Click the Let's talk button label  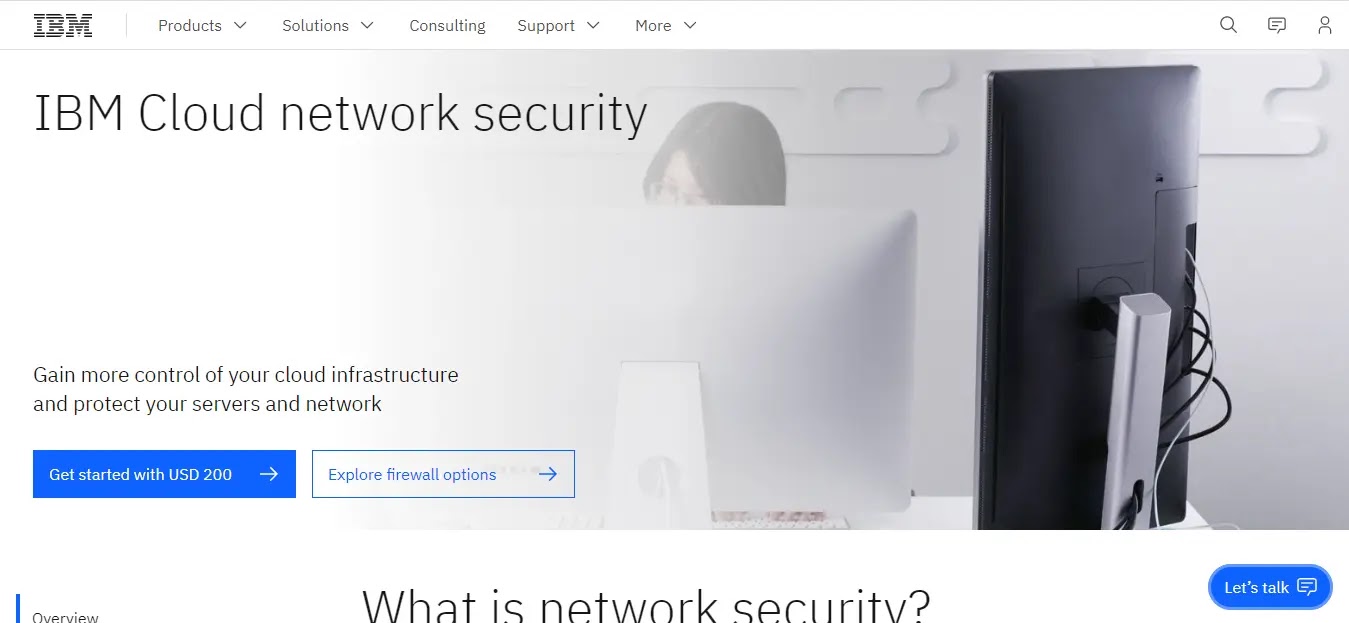click(x=1256, y=587)
